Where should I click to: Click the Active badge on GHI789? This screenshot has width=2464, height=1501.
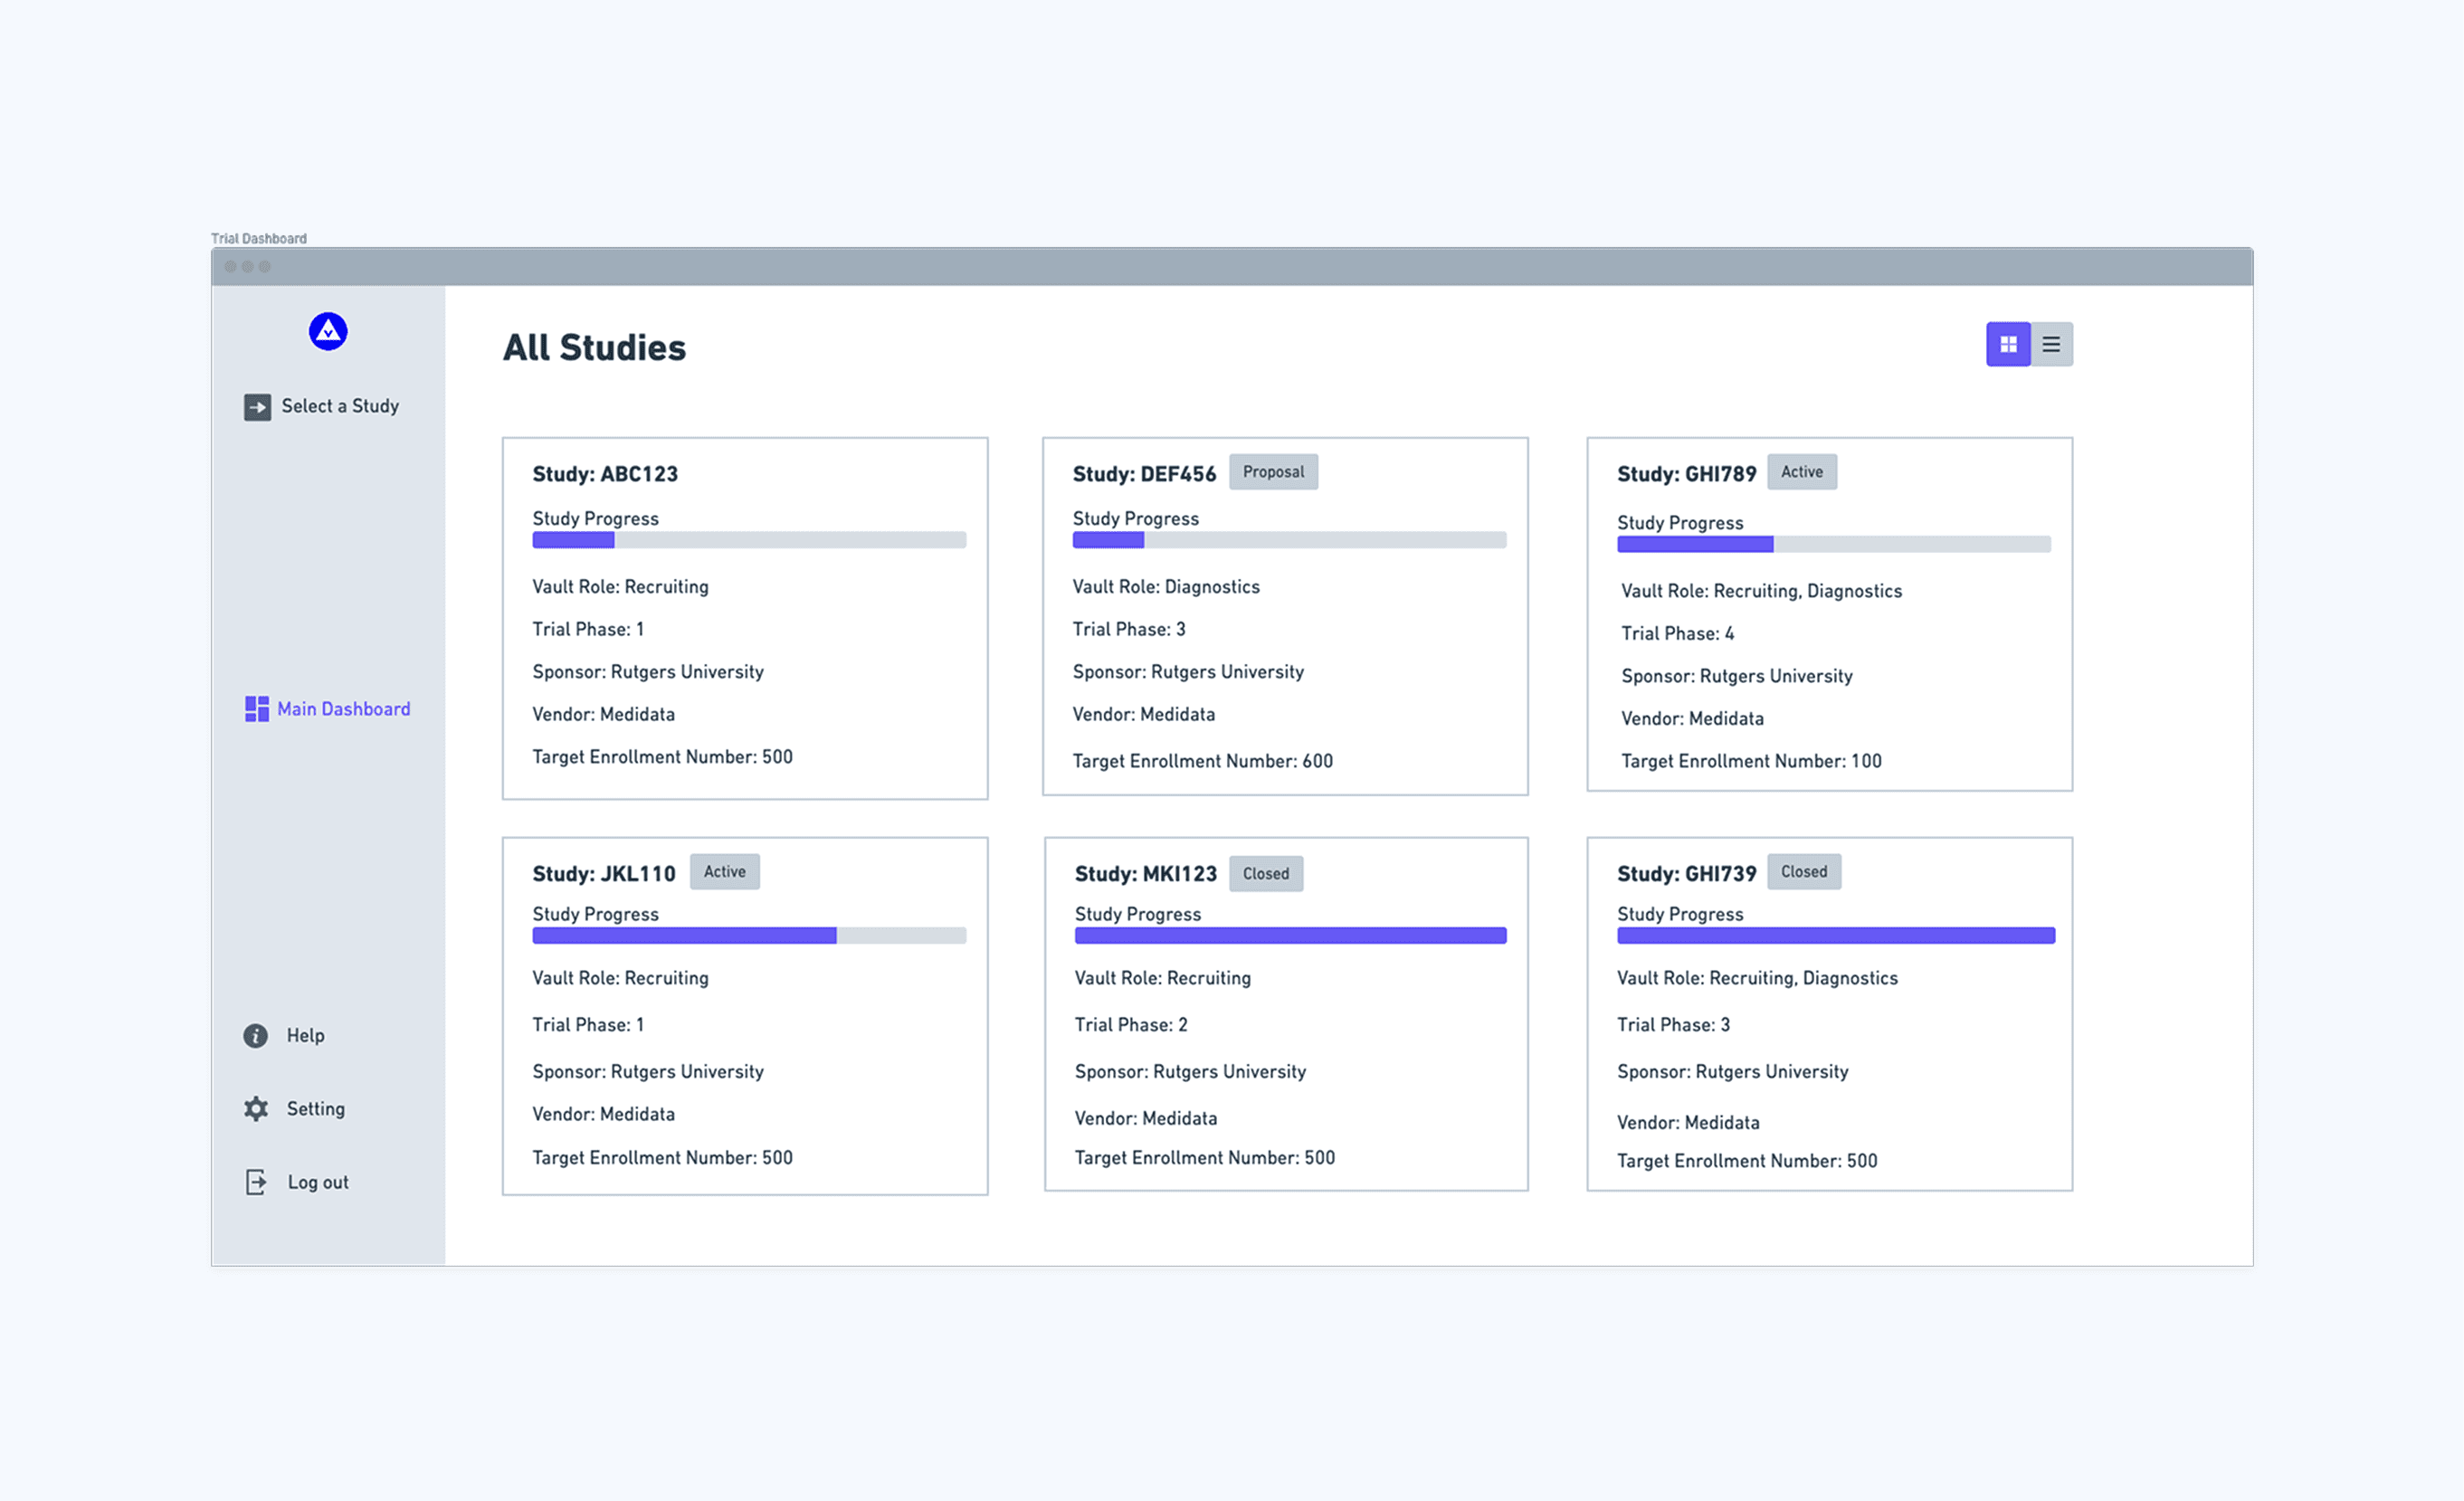tap(1801, 472)
